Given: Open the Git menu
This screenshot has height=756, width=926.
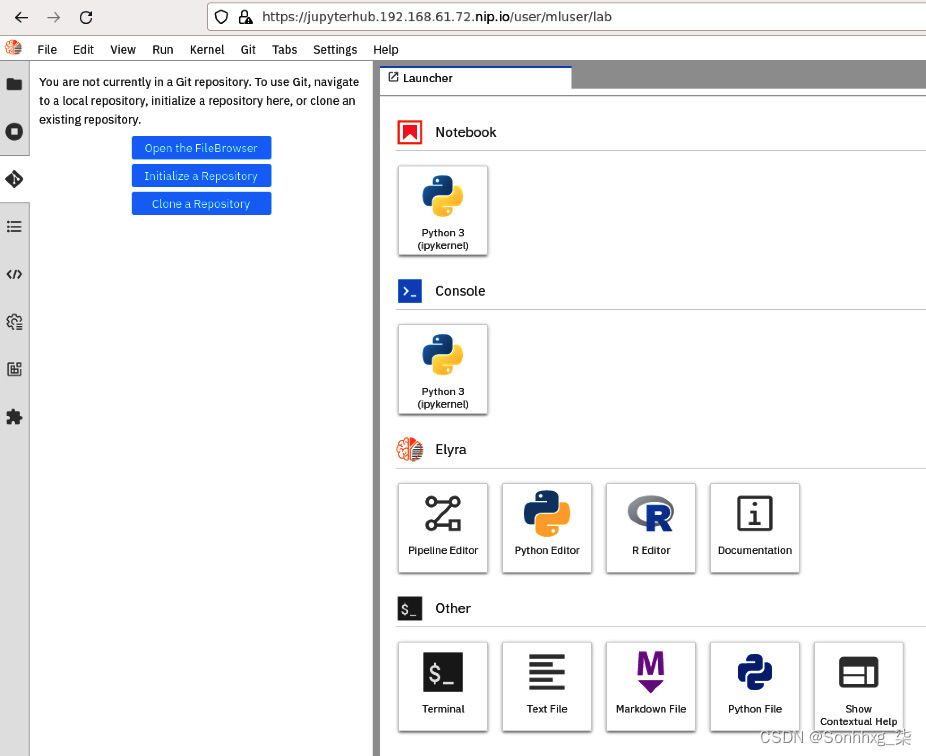Looking at the screenshot, I should 248,50.
